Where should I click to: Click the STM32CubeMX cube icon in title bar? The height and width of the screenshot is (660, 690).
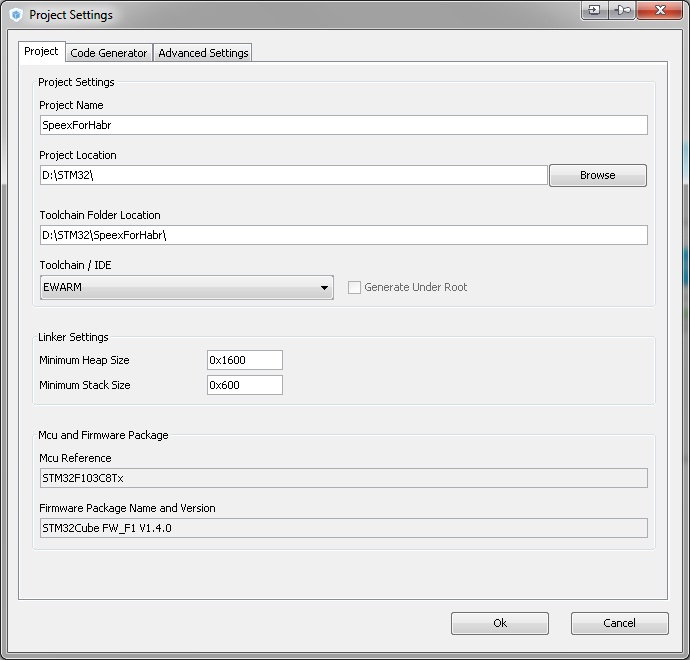tap(16, 15)
